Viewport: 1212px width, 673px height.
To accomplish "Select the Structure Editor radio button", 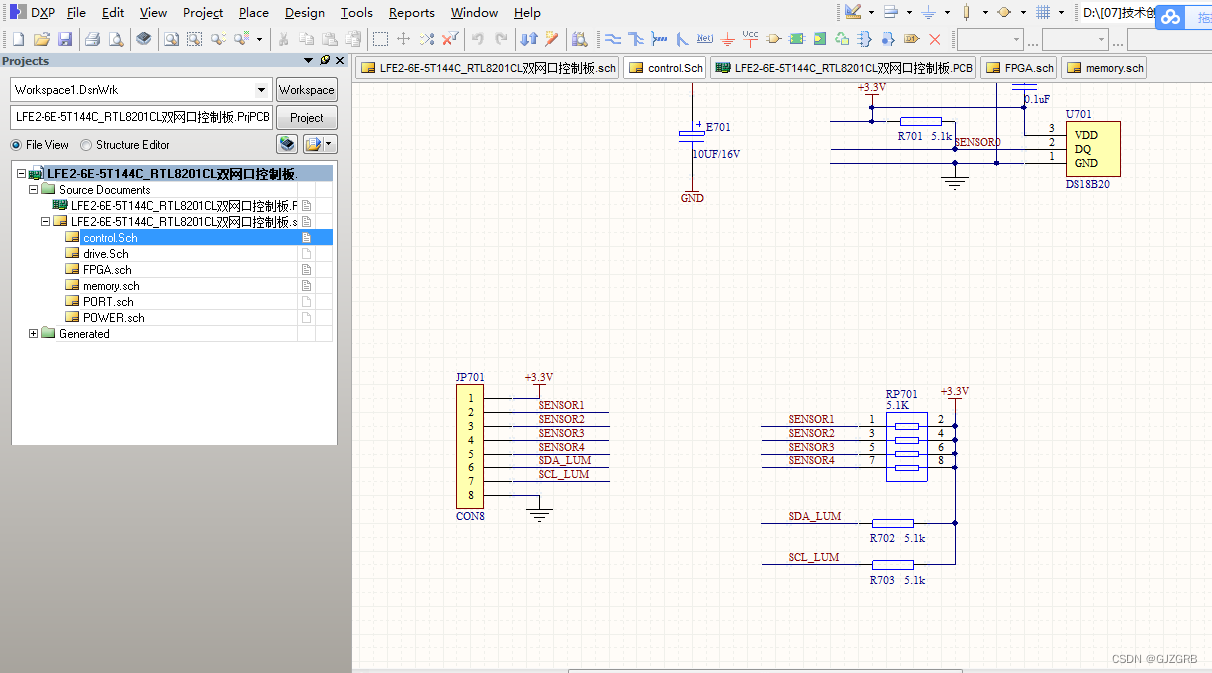I will pyautogui.click(x=86, y=144).
